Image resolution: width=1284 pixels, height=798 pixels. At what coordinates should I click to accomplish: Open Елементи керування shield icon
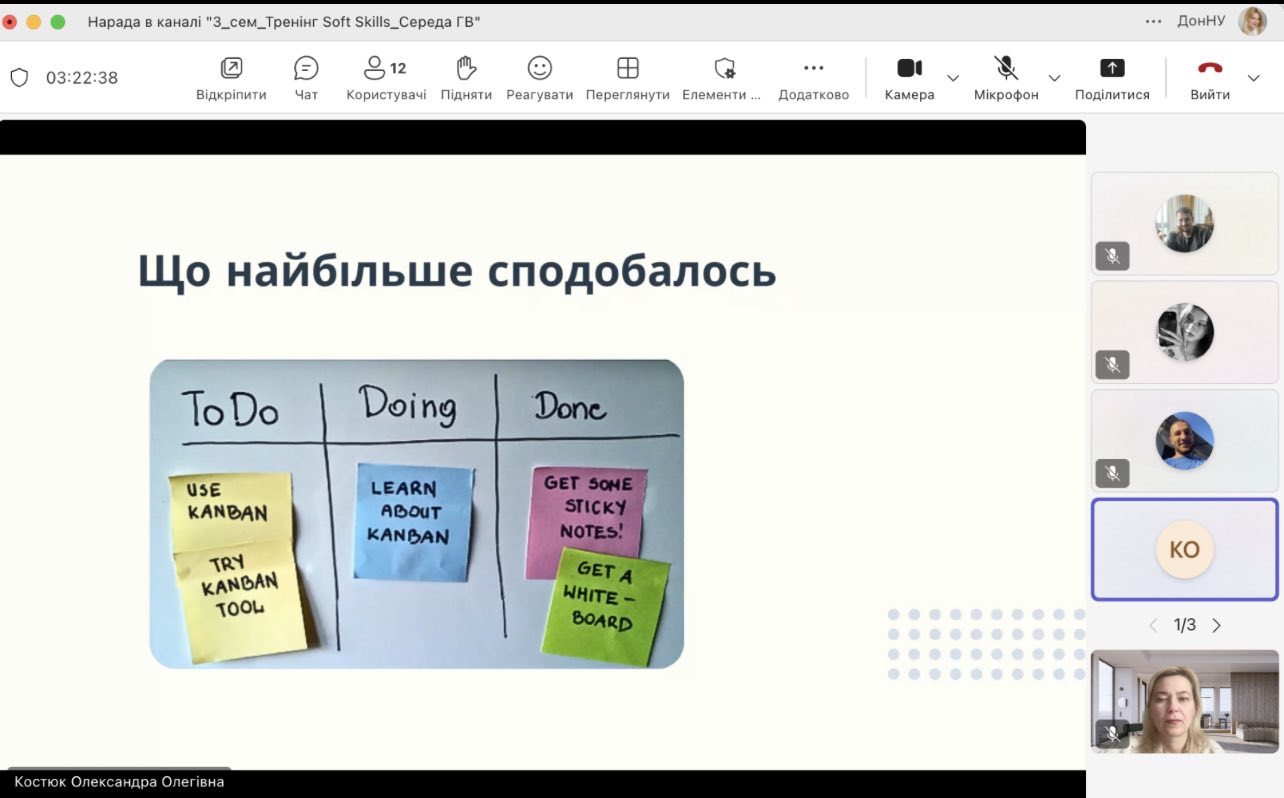pyautogui.click(x=724, y=78)
